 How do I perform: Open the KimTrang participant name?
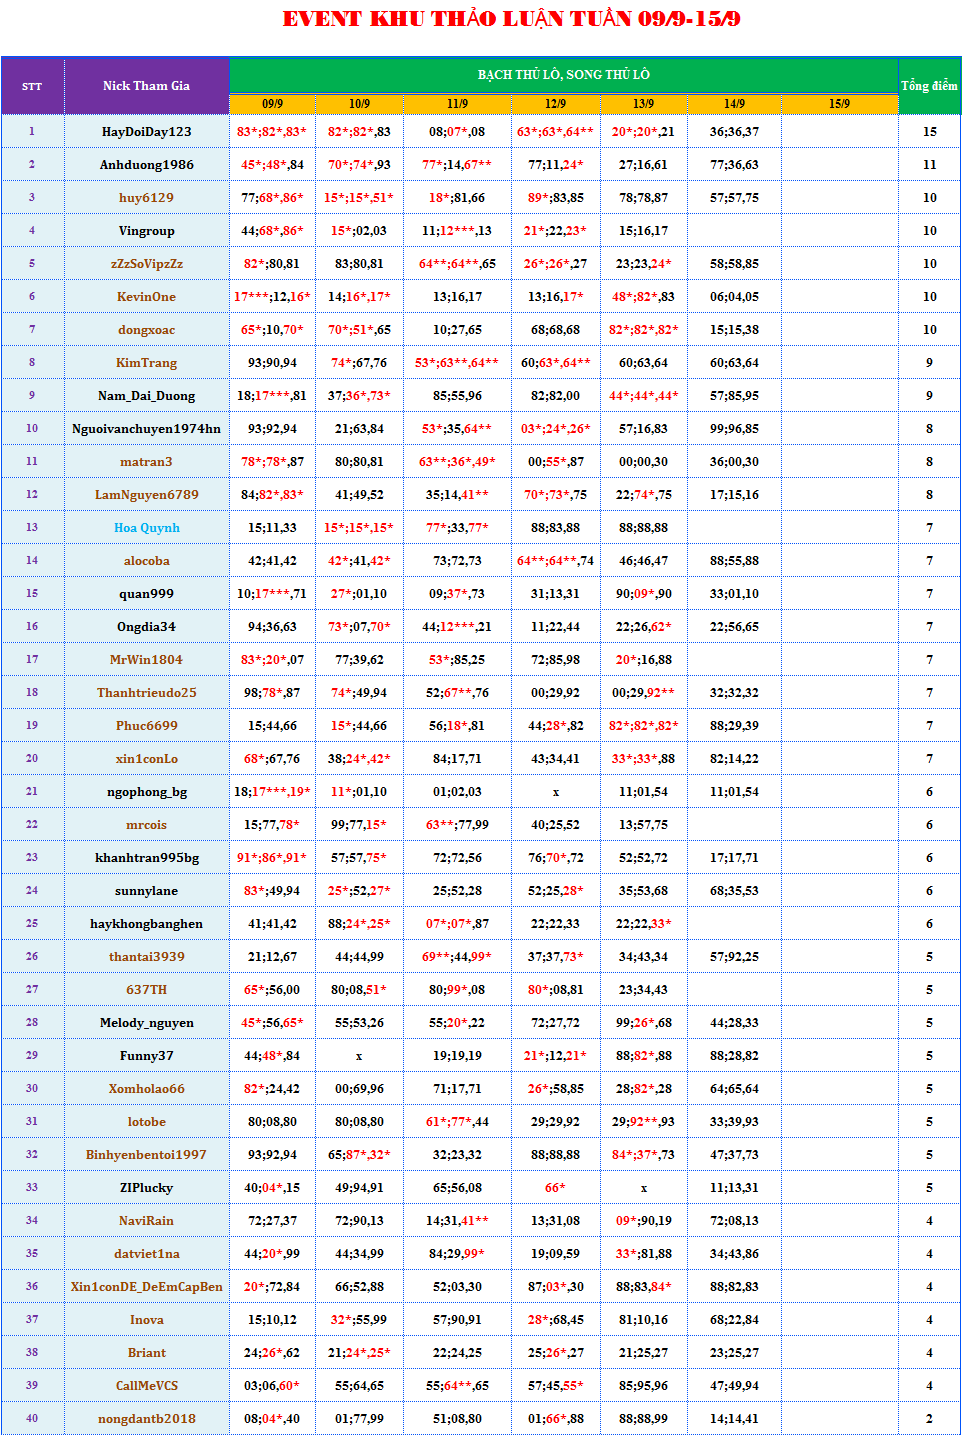click(146, 363)
